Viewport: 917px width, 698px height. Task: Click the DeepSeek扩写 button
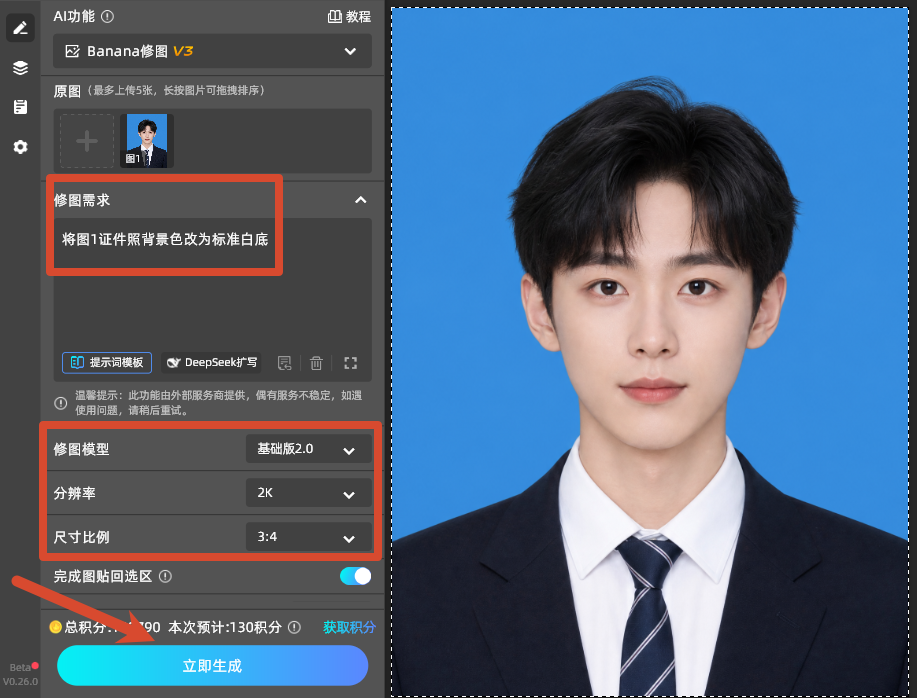(x=212, y=362)
